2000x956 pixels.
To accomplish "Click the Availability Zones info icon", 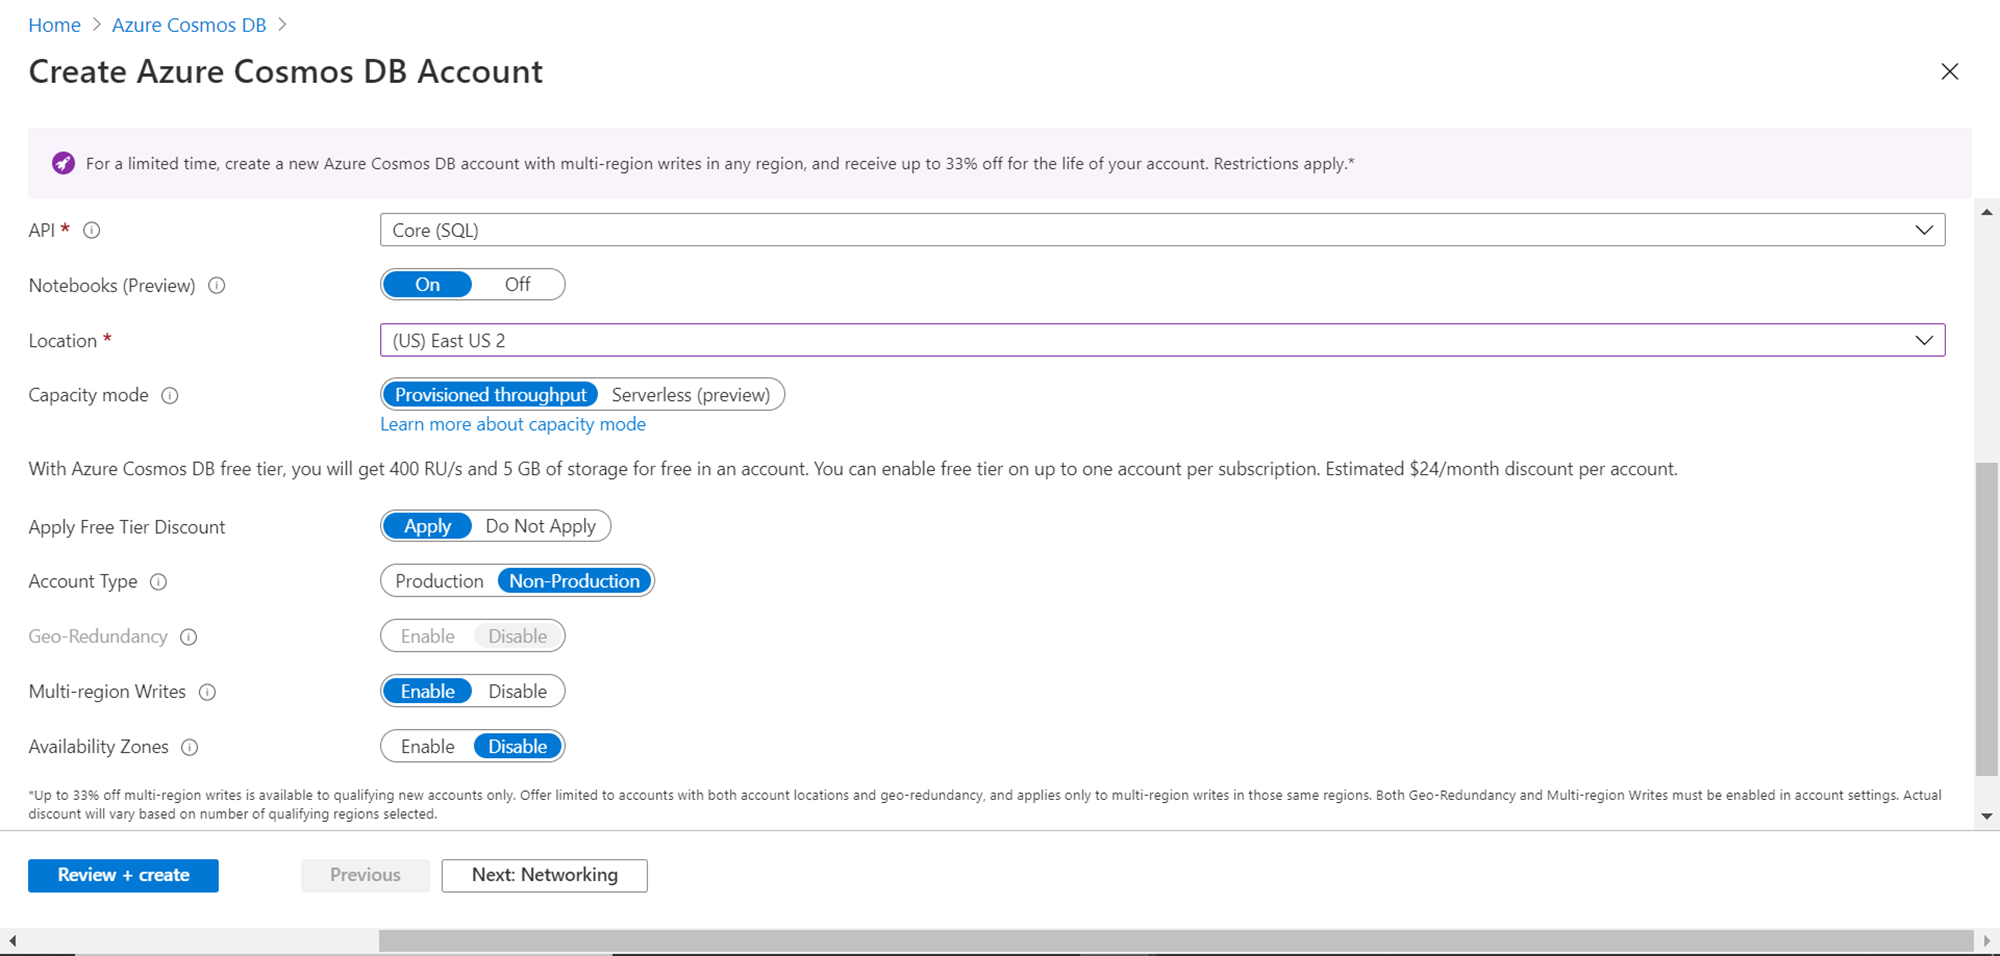I will click(189, 747).
